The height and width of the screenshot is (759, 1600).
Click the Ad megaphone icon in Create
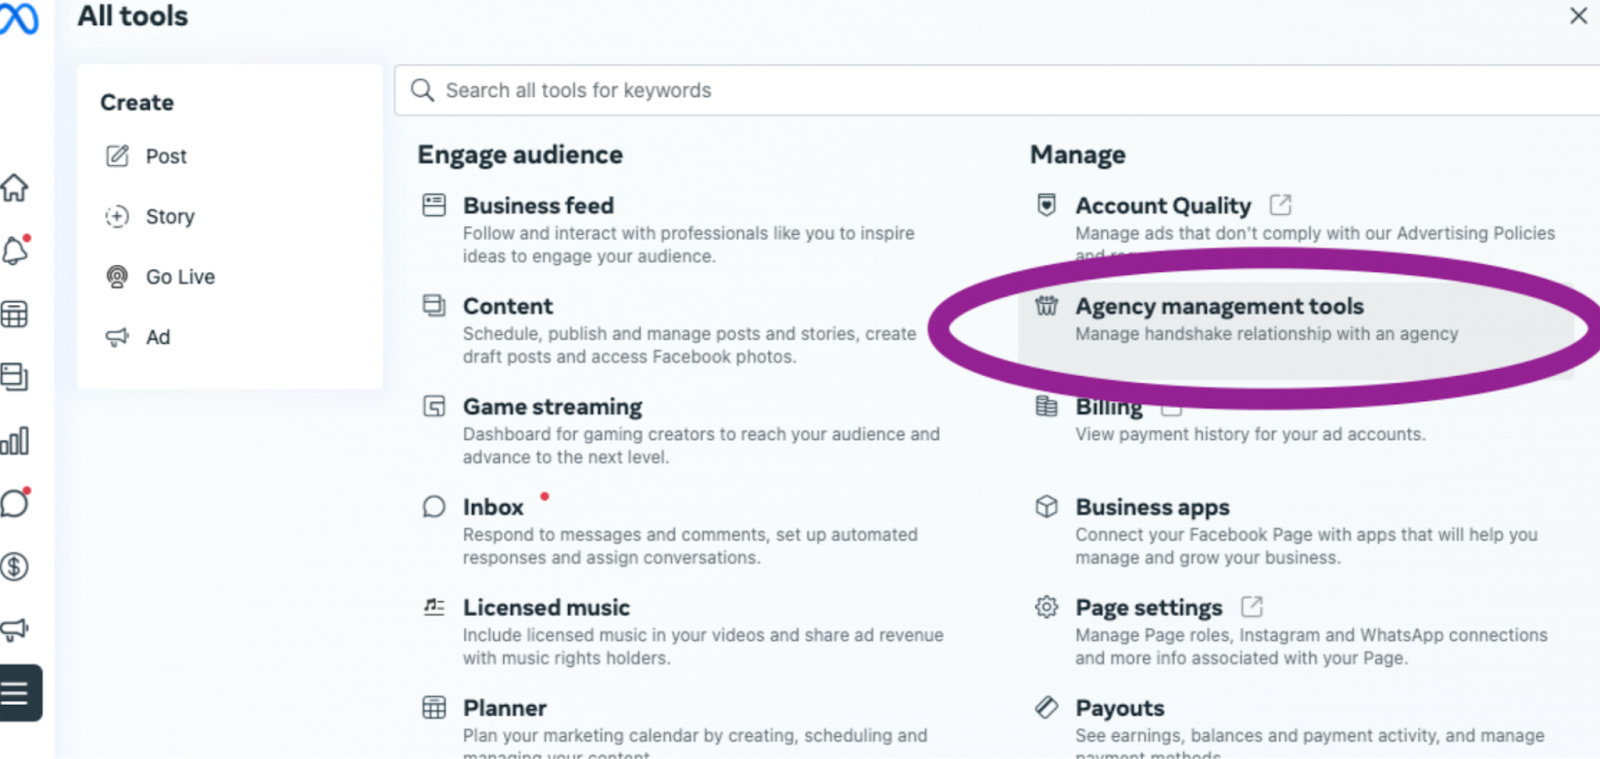click(x=117, y=337)
